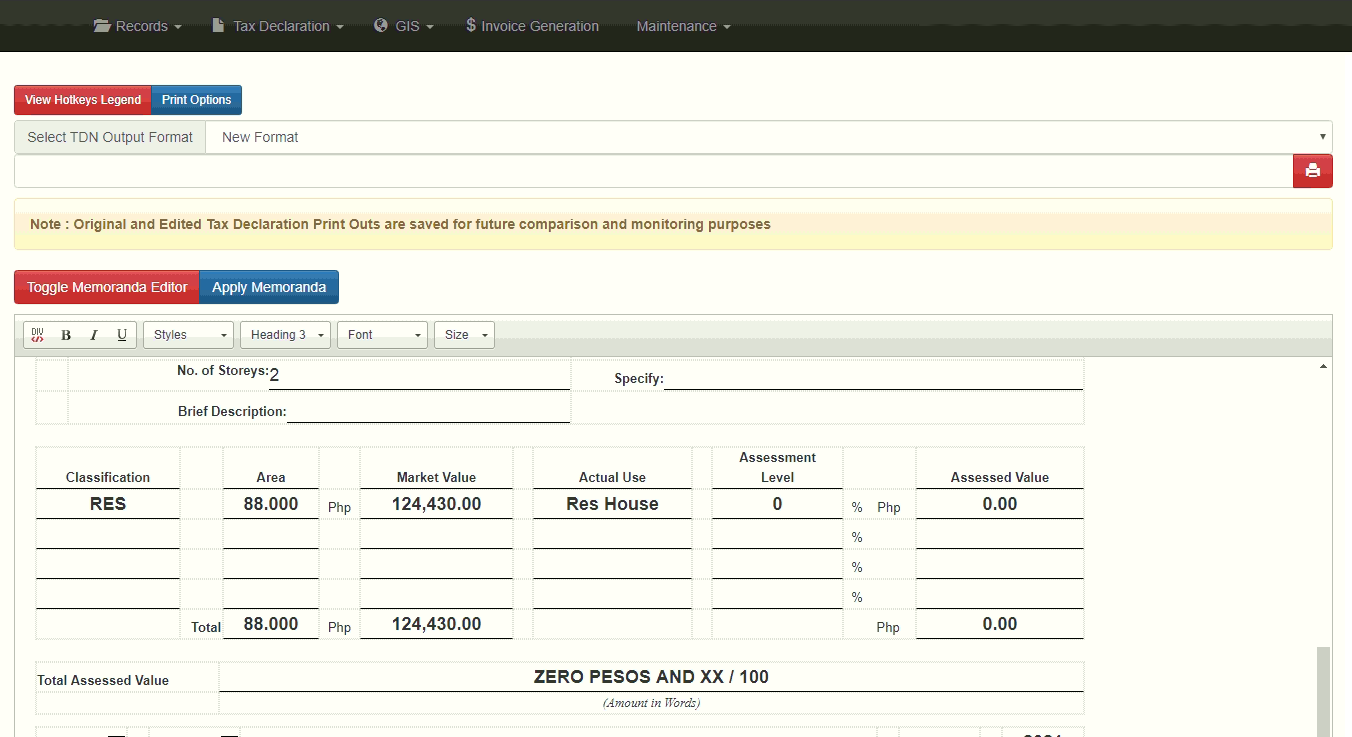Click View Hotkeys Legend button
Screen dimensions: 1352x737
(83, 100)
